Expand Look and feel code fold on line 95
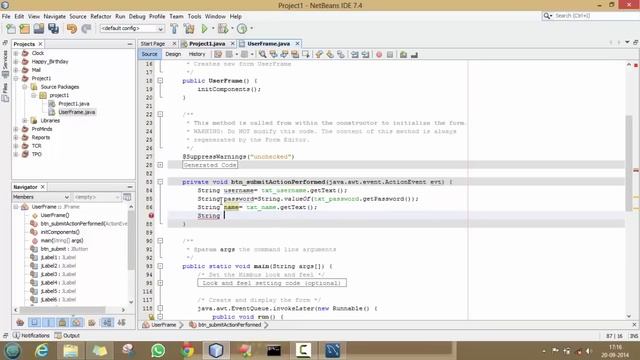 [x=160, y=283]
